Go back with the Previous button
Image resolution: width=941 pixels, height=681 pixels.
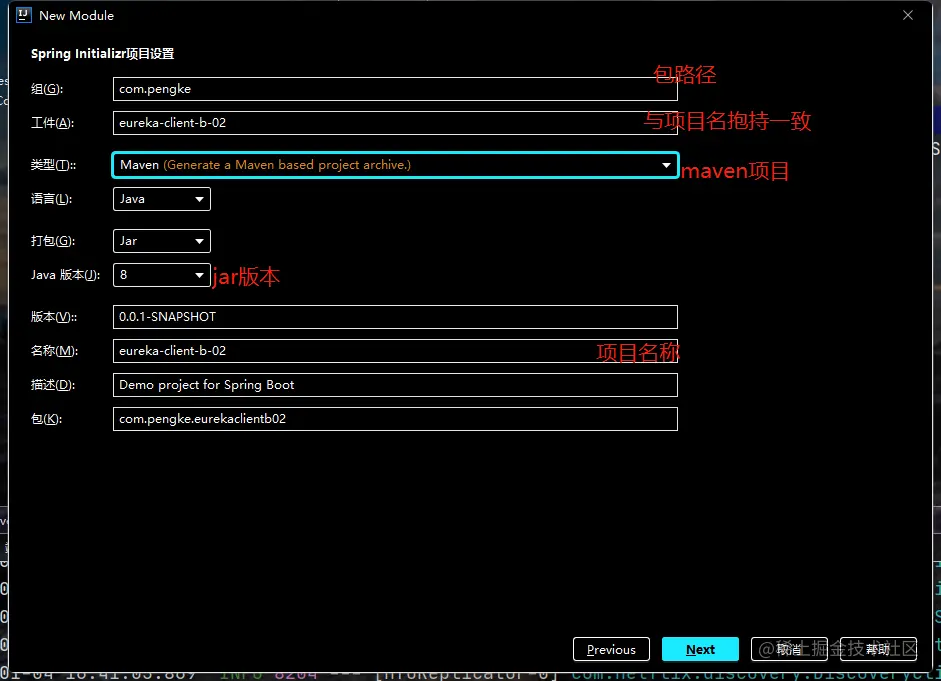pyautogui.click(x=611, y=649)
